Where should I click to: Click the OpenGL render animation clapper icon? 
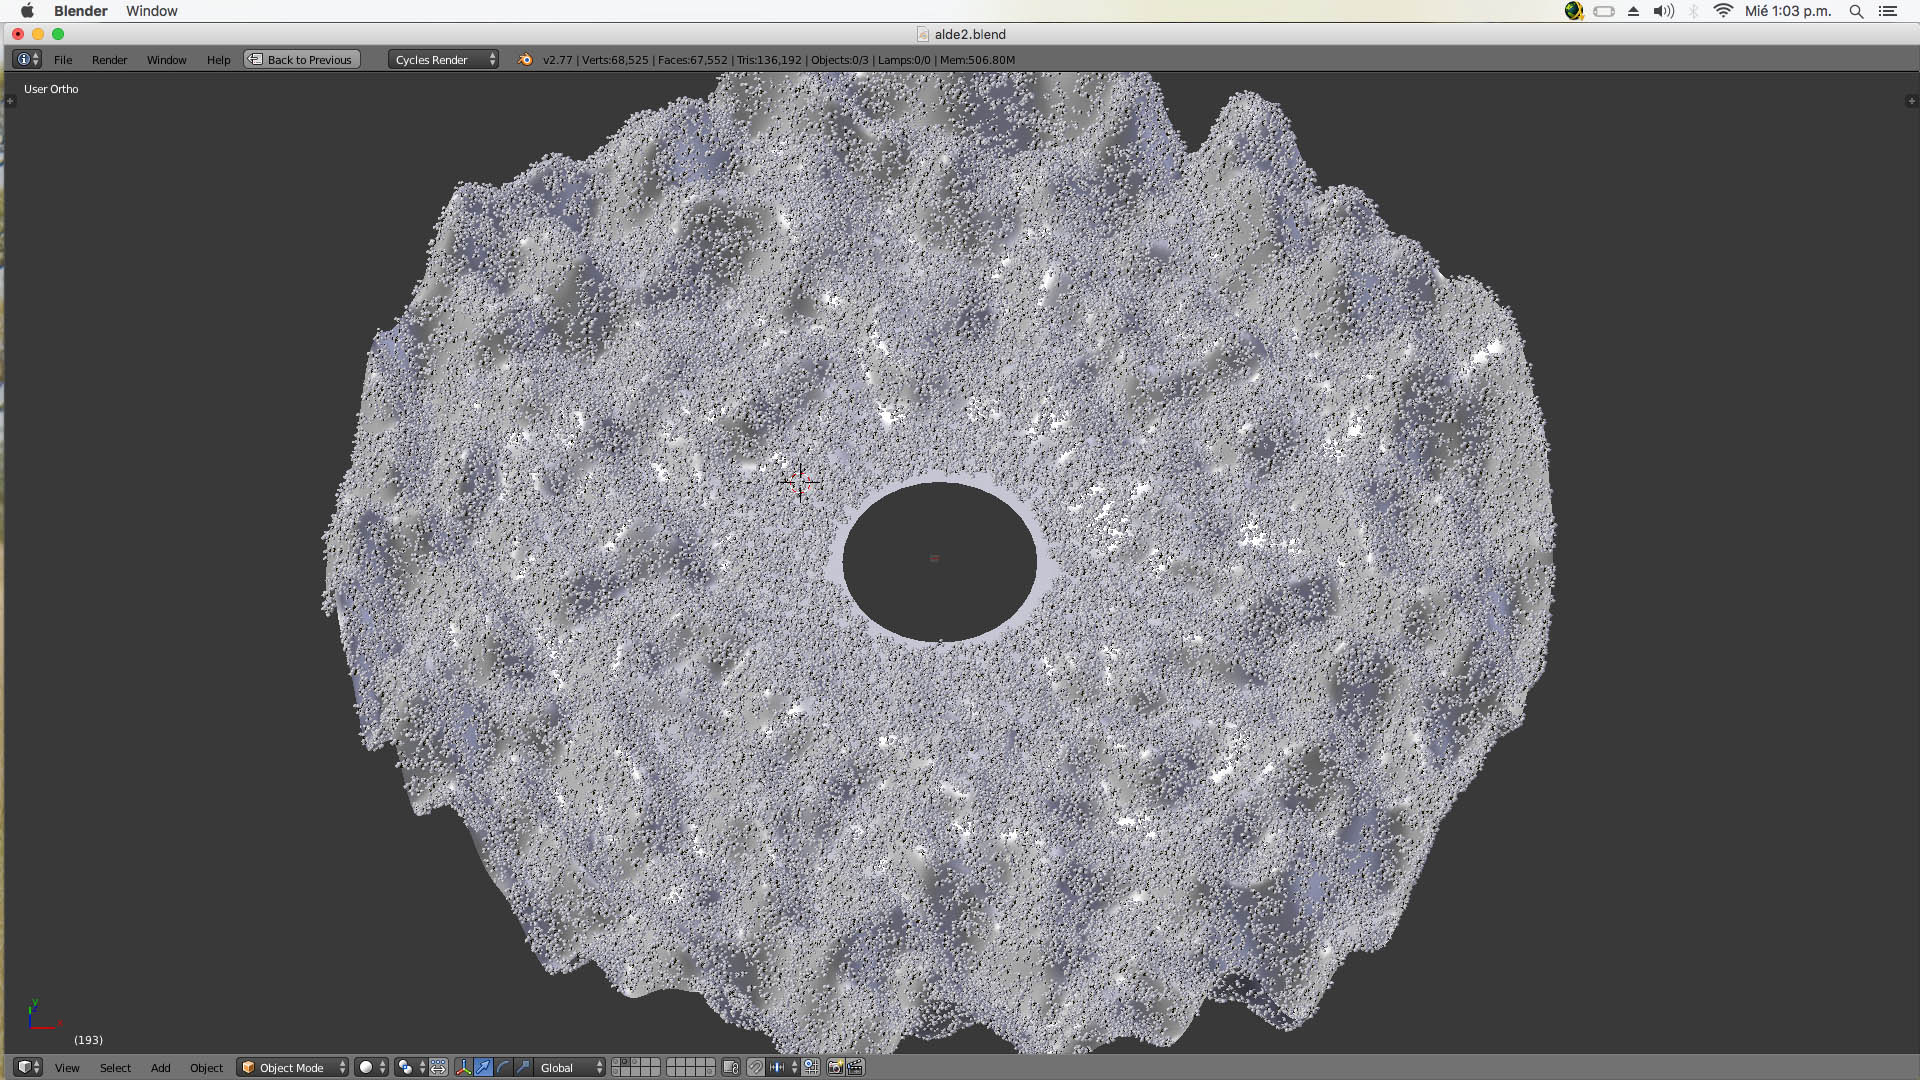tap(856, 1068)
